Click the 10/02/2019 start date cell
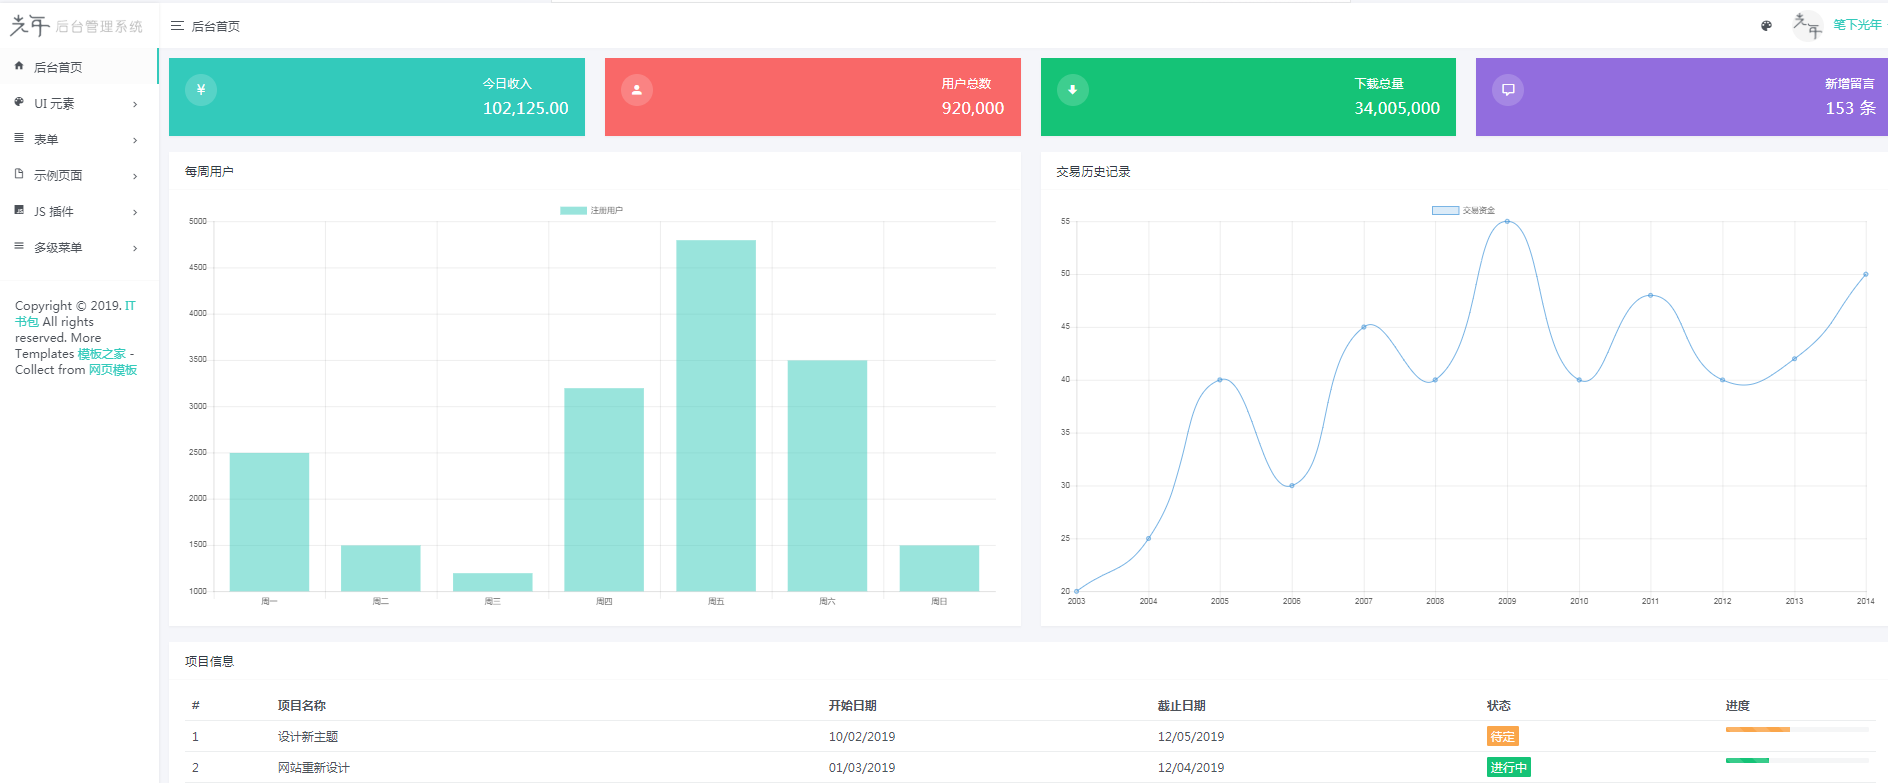The image size is (1888, 783). (862, 737)
